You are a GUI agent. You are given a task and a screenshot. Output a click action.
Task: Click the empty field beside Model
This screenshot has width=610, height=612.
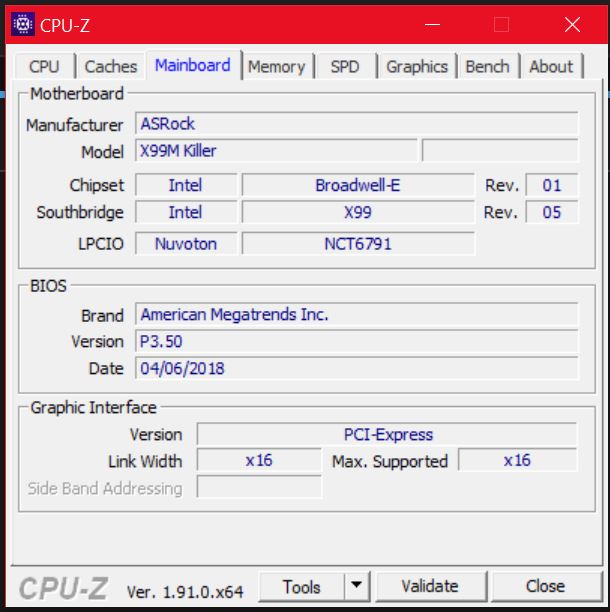[x=500, y=151]
